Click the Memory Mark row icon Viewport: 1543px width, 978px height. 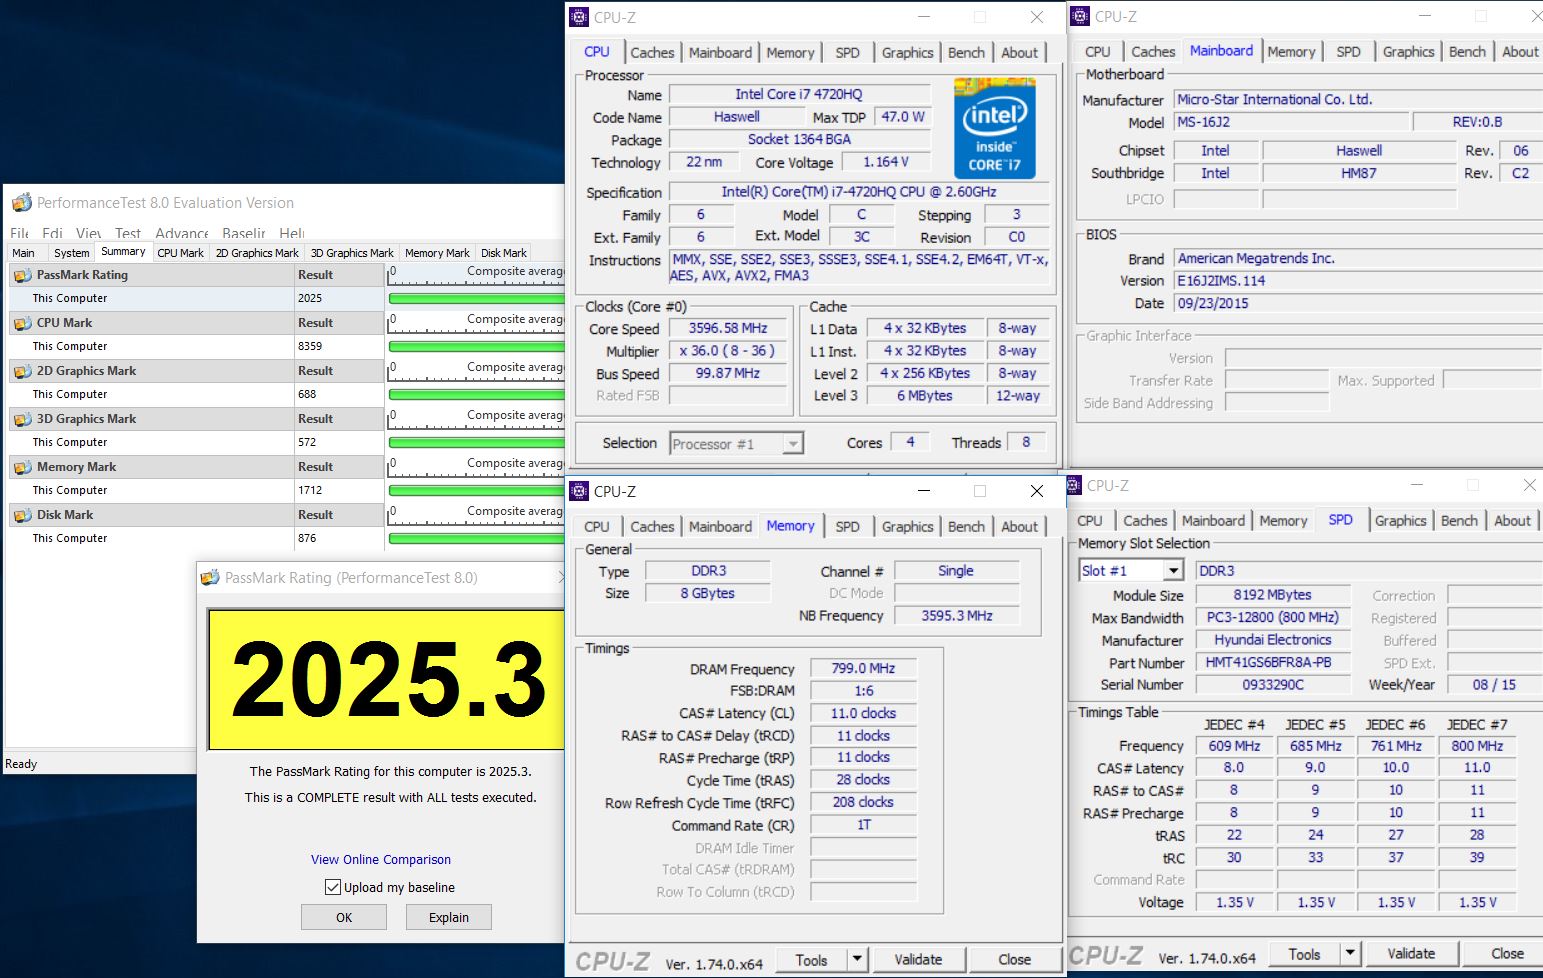pyautogui.click(x=22, y=467)
